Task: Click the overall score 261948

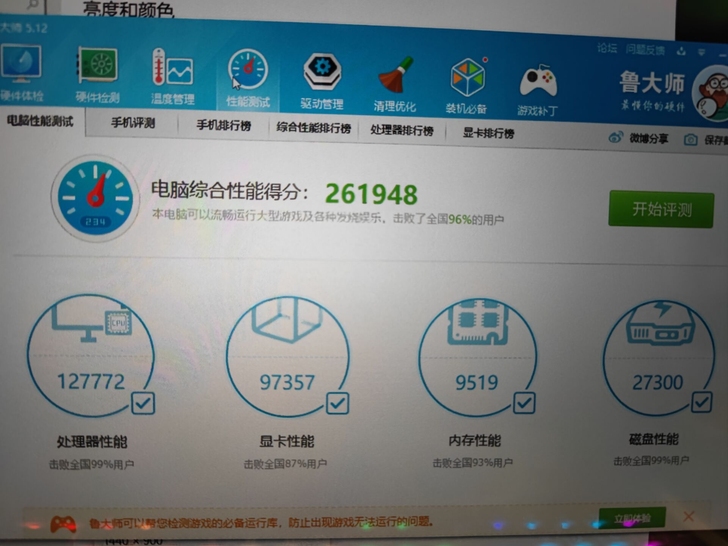Action: (x=371, y=194)
